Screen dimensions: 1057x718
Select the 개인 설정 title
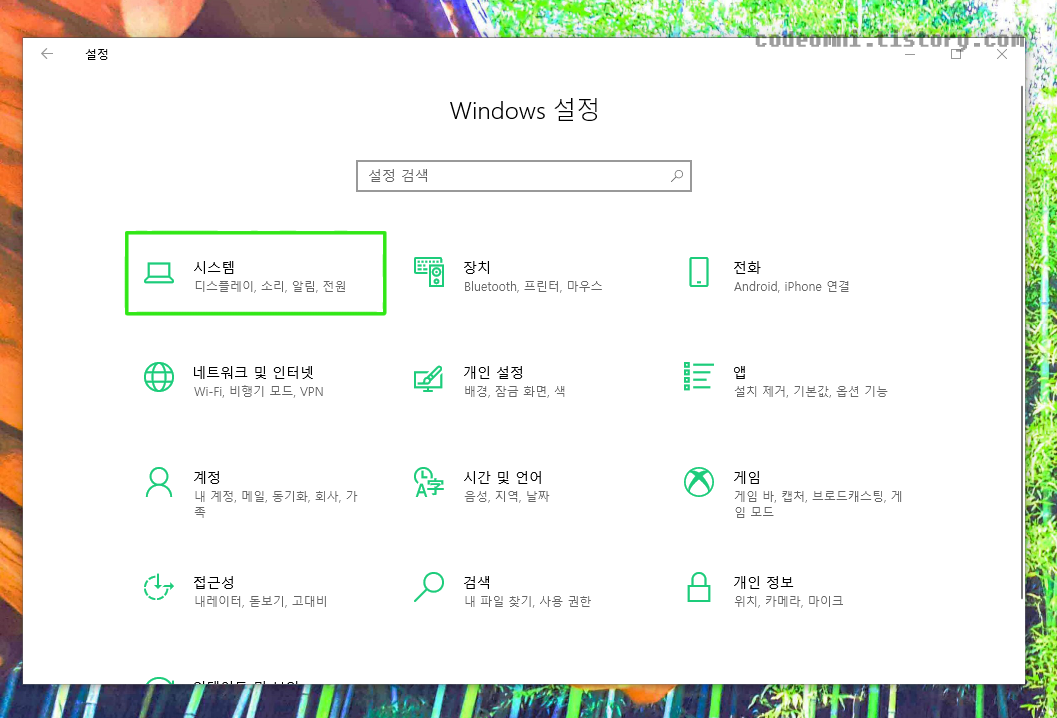click(493, 372)
